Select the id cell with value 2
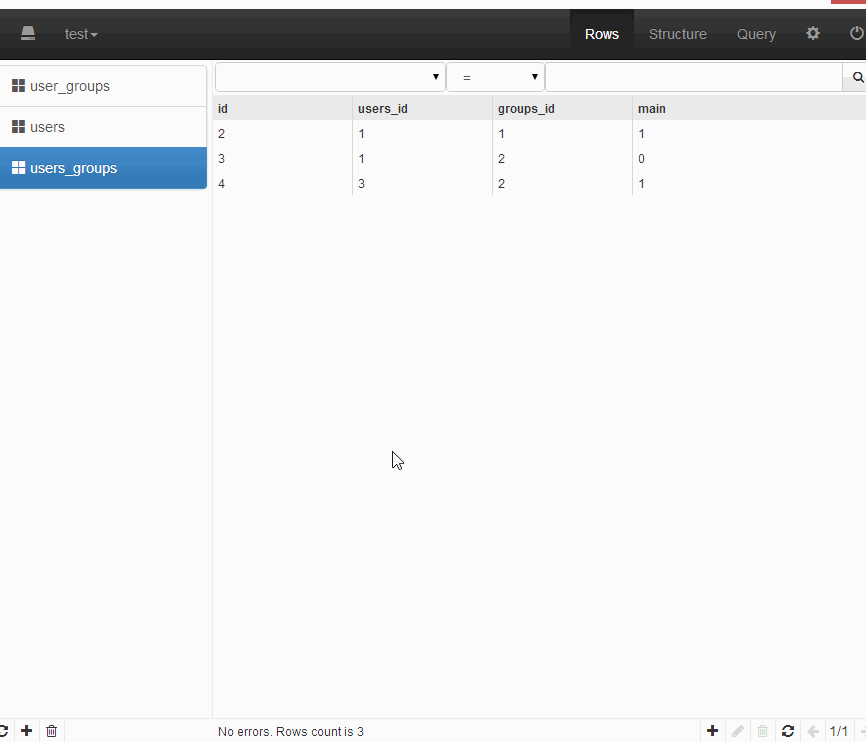This screenshot has height=742, width=866. pos(221,134)
